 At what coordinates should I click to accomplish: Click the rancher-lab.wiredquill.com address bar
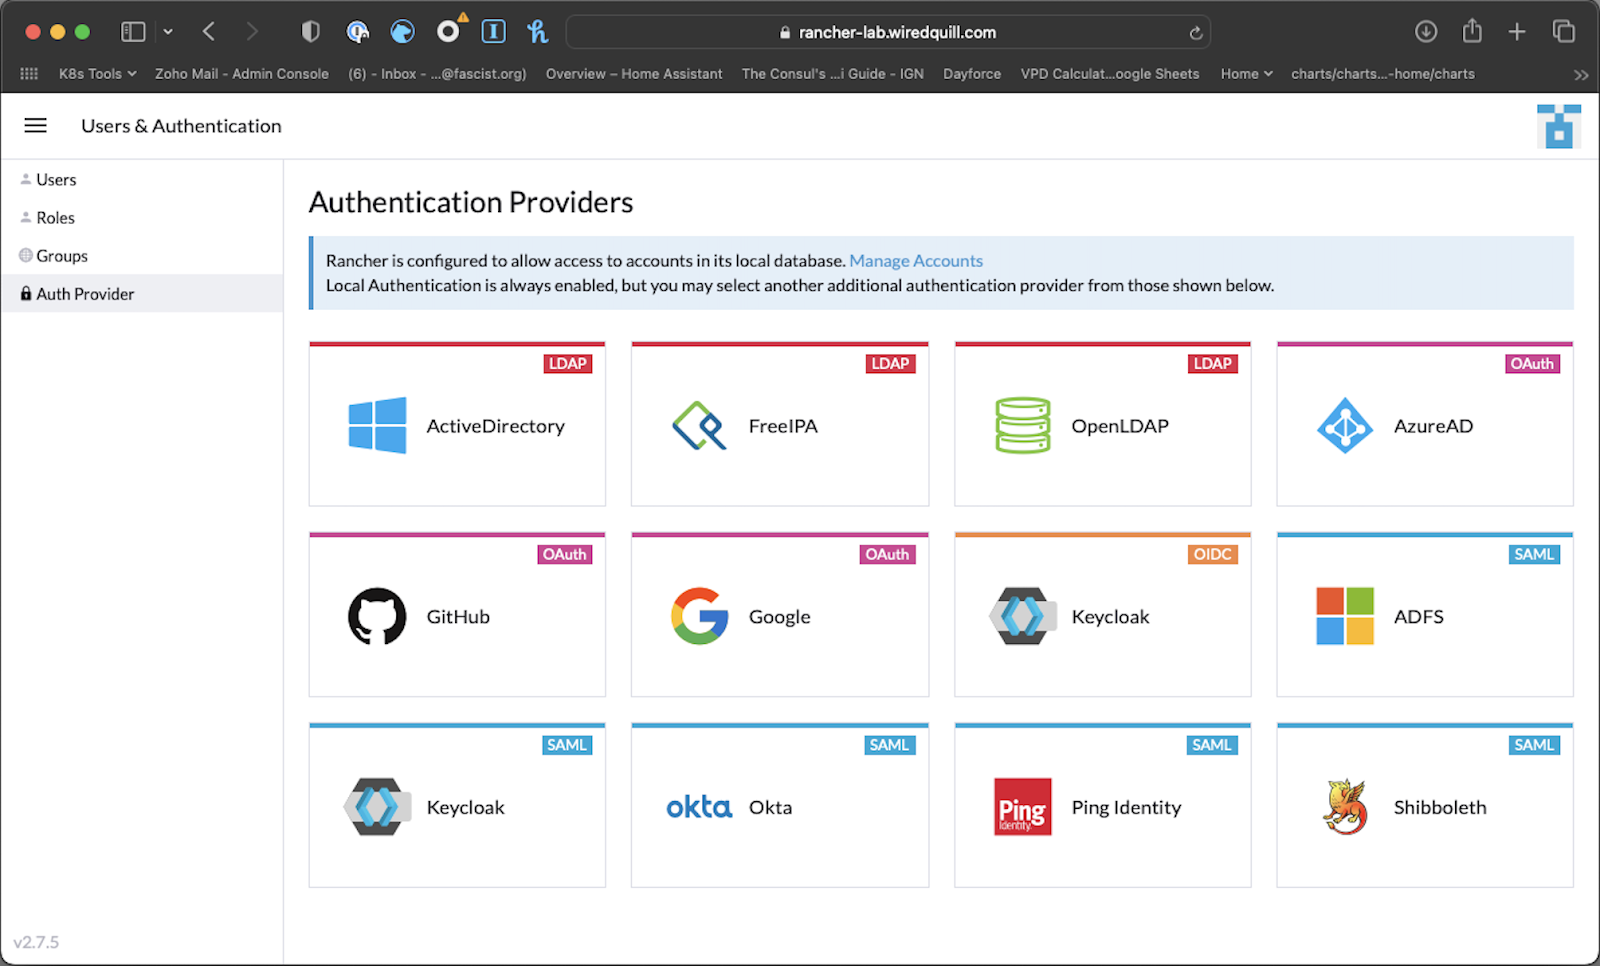[x=888, y=32]
